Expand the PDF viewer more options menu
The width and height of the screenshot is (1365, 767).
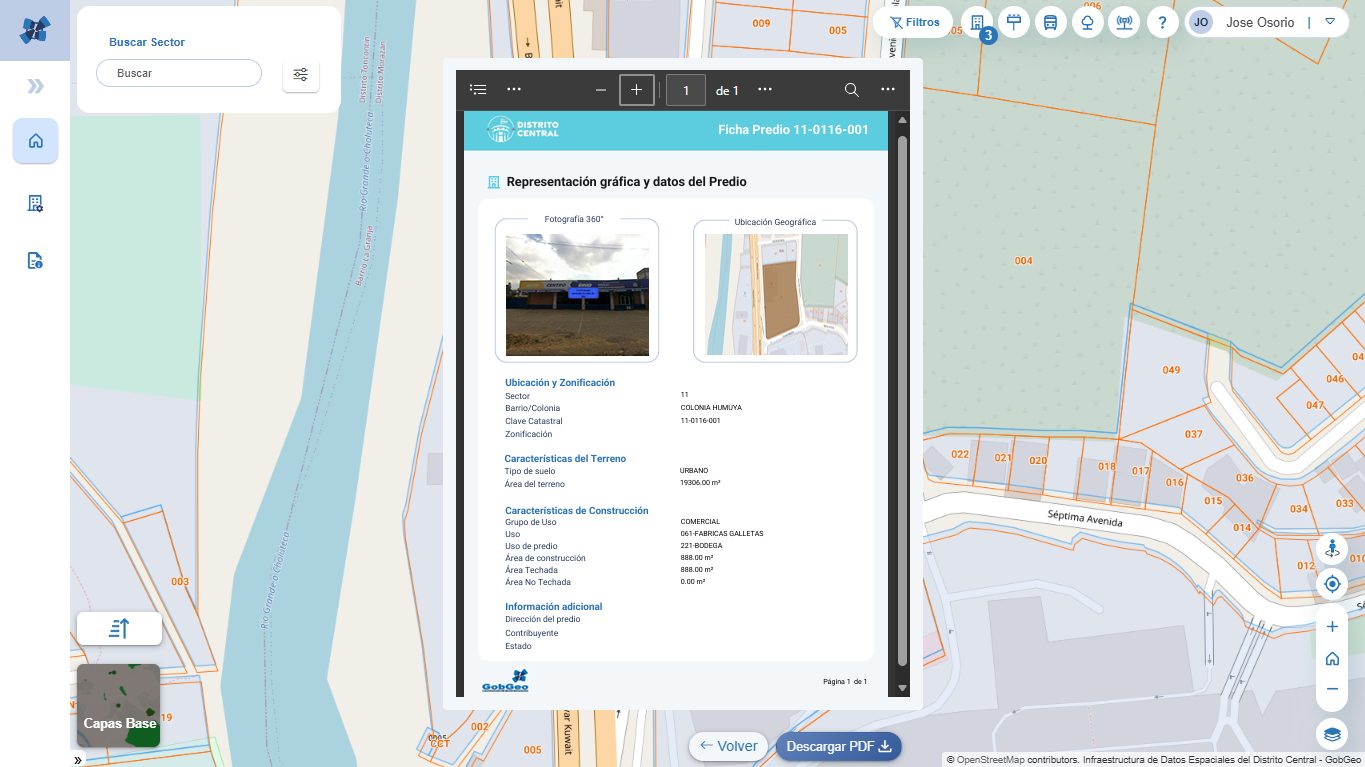[x=887, y=90]
